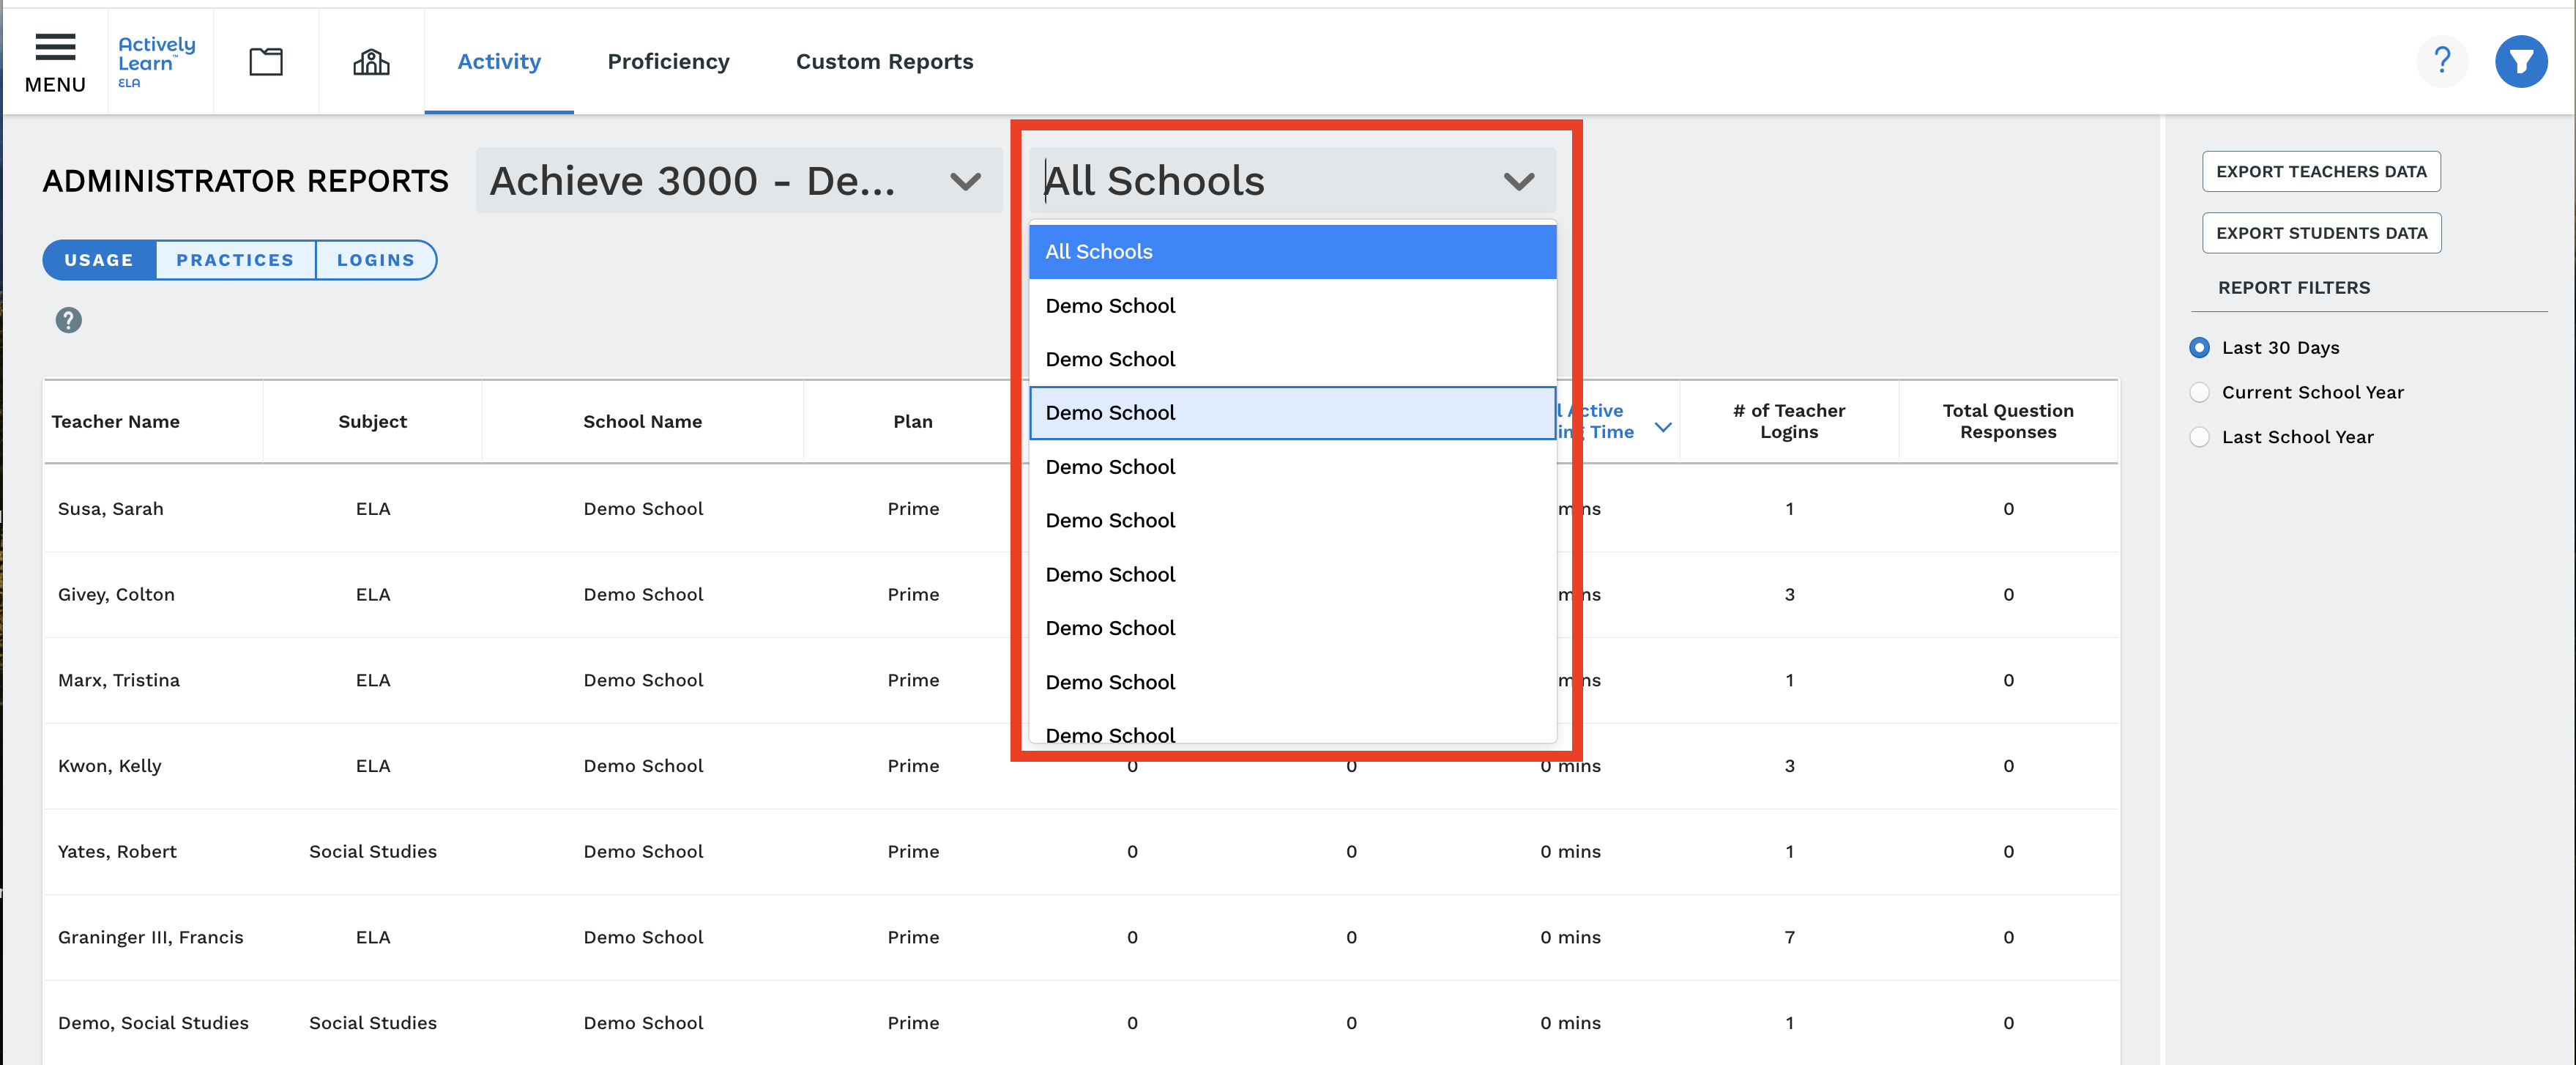Select the USAGE report view

click(99, 260)
